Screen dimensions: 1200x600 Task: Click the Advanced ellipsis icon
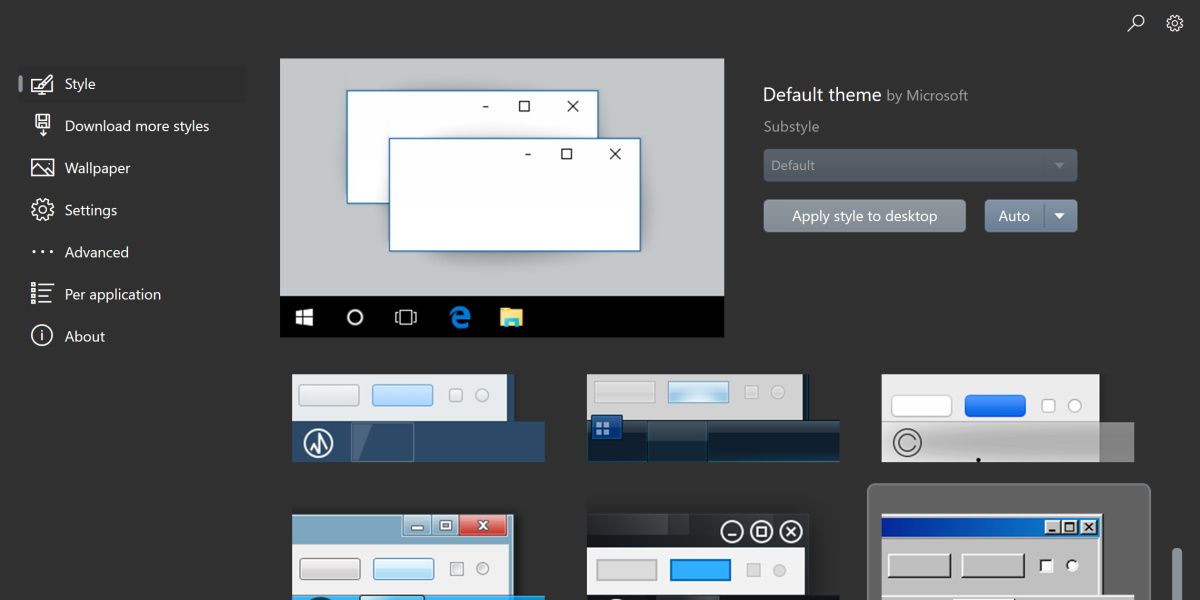point(40,251)
